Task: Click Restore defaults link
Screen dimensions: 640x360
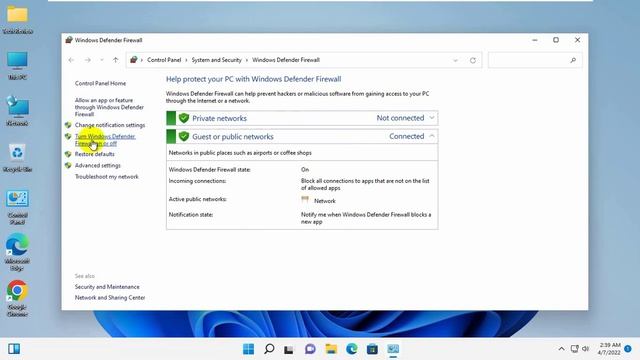Action: (94, 154)
